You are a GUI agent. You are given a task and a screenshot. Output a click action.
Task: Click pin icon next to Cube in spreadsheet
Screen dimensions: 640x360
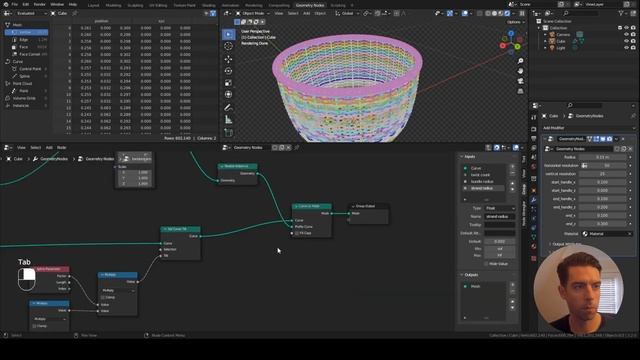[x=75, y=13]
